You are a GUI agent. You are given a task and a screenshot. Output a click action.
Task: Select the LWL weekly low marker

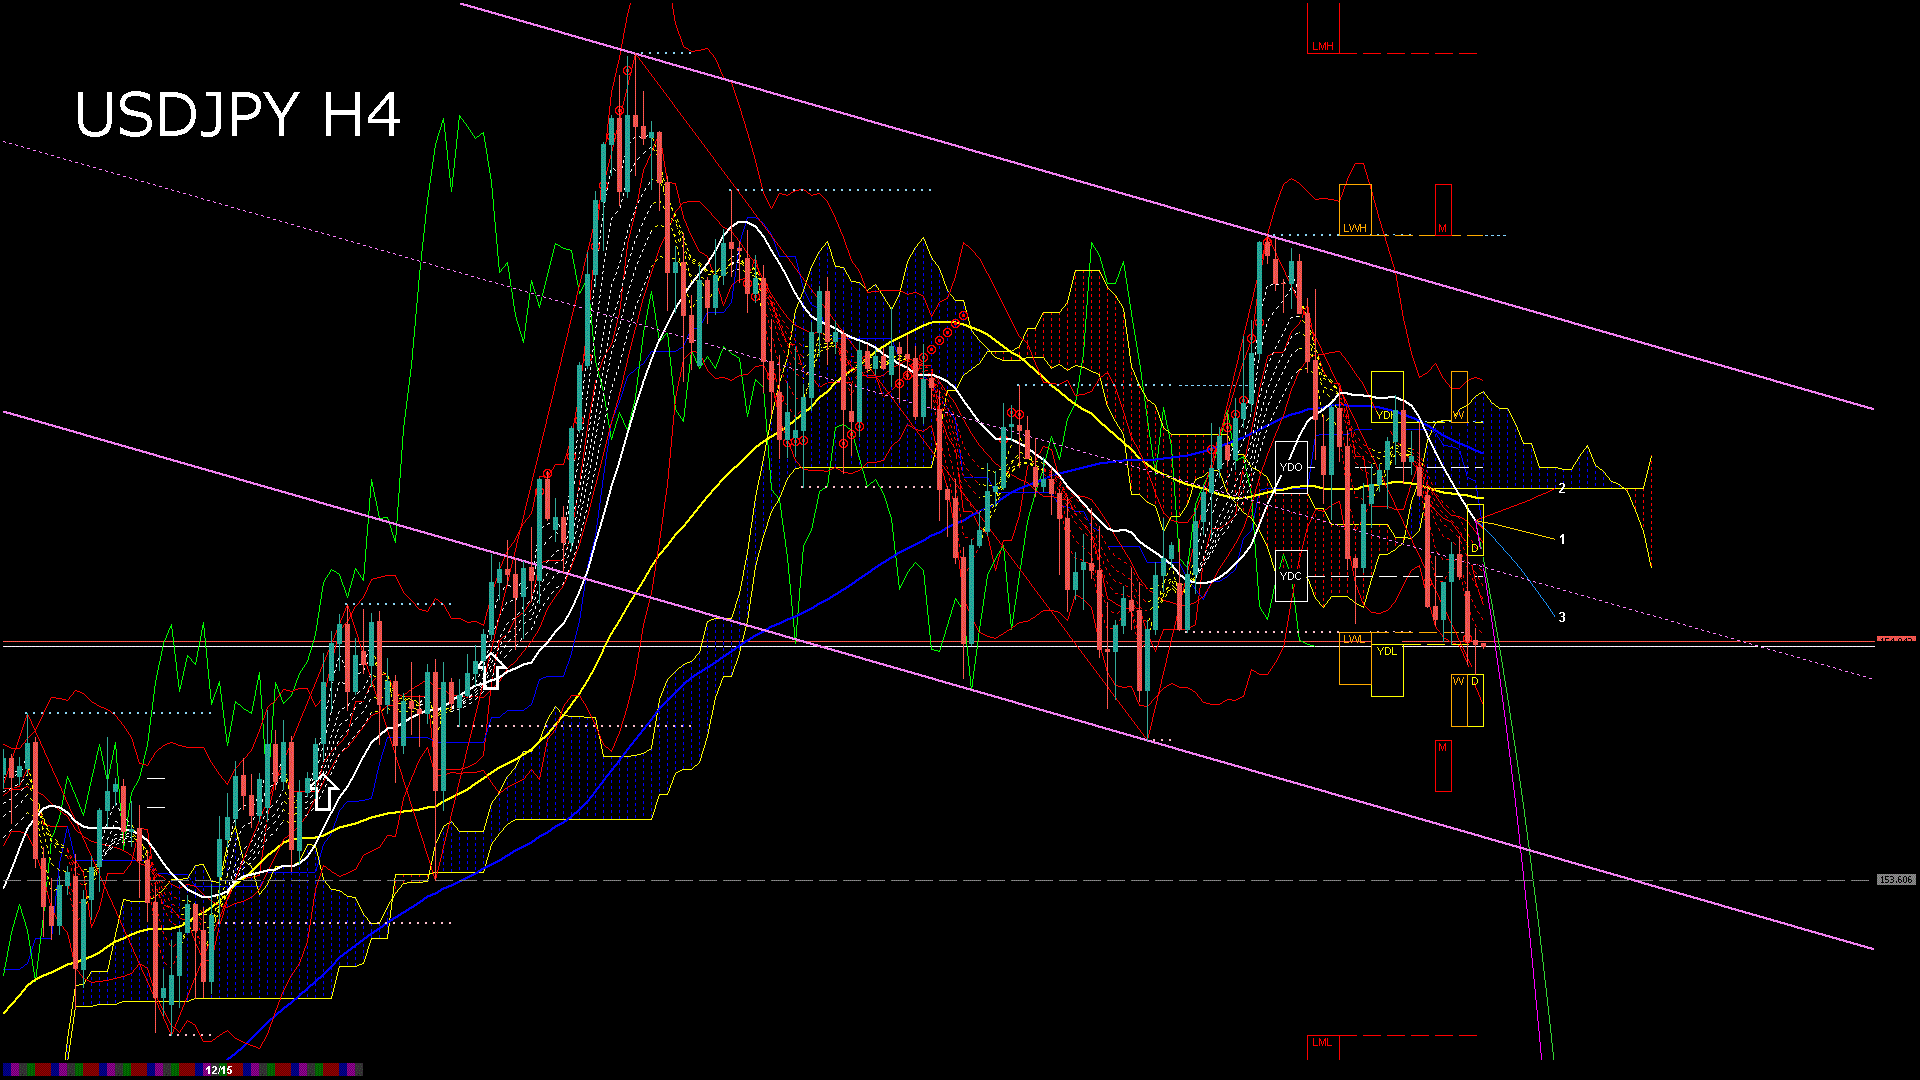point(1353,638)
